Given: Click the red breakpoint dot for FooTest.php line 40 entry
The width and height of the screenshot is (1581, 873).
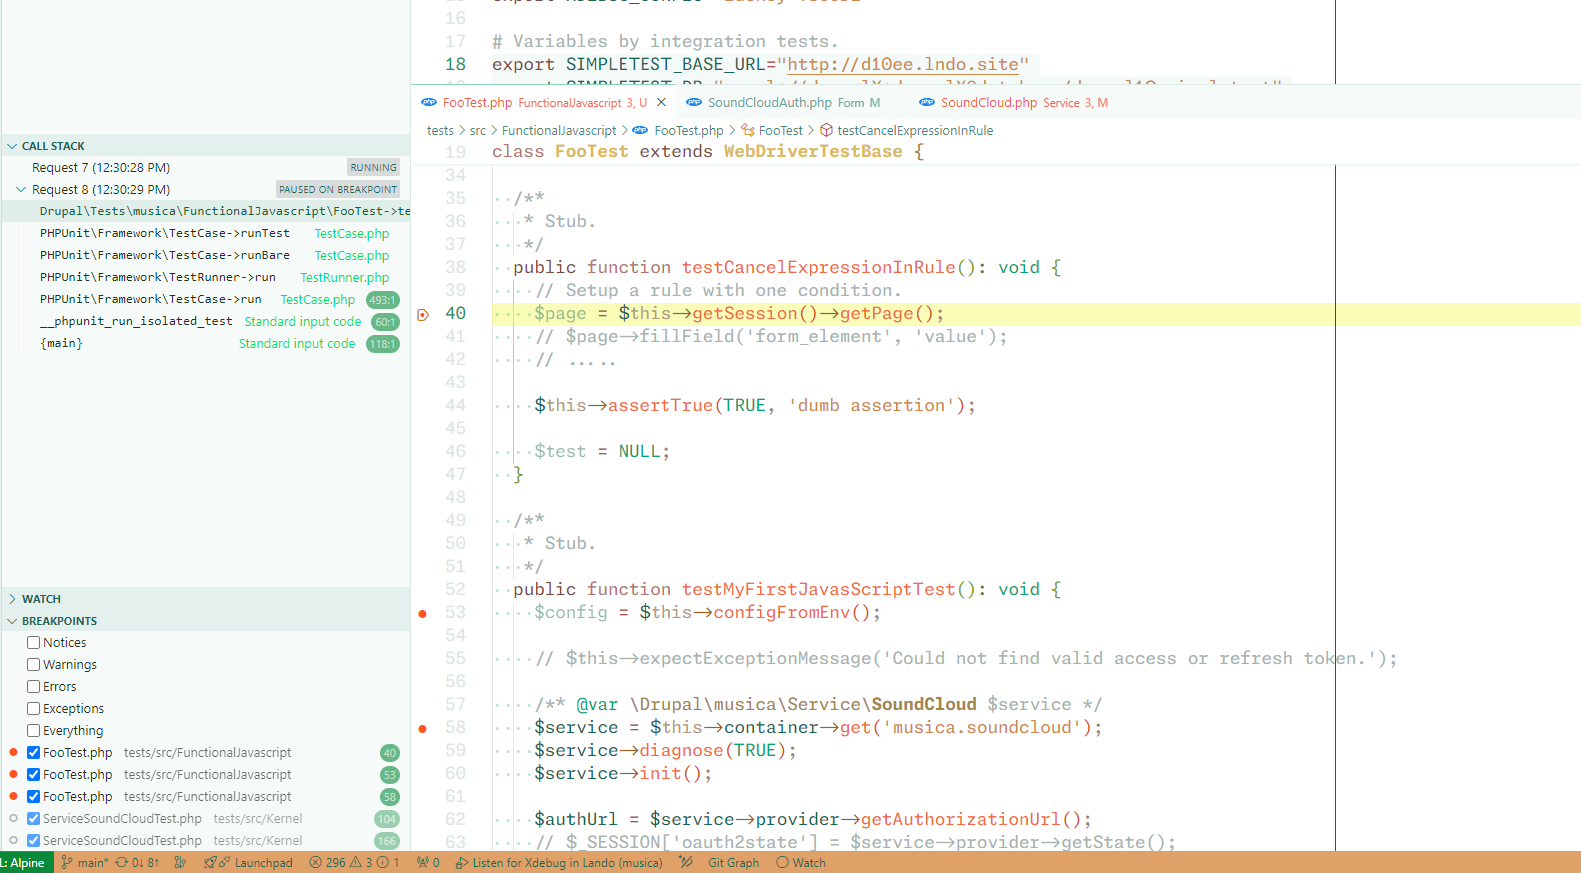Looking at the screenshot, I should pos(13,752).
